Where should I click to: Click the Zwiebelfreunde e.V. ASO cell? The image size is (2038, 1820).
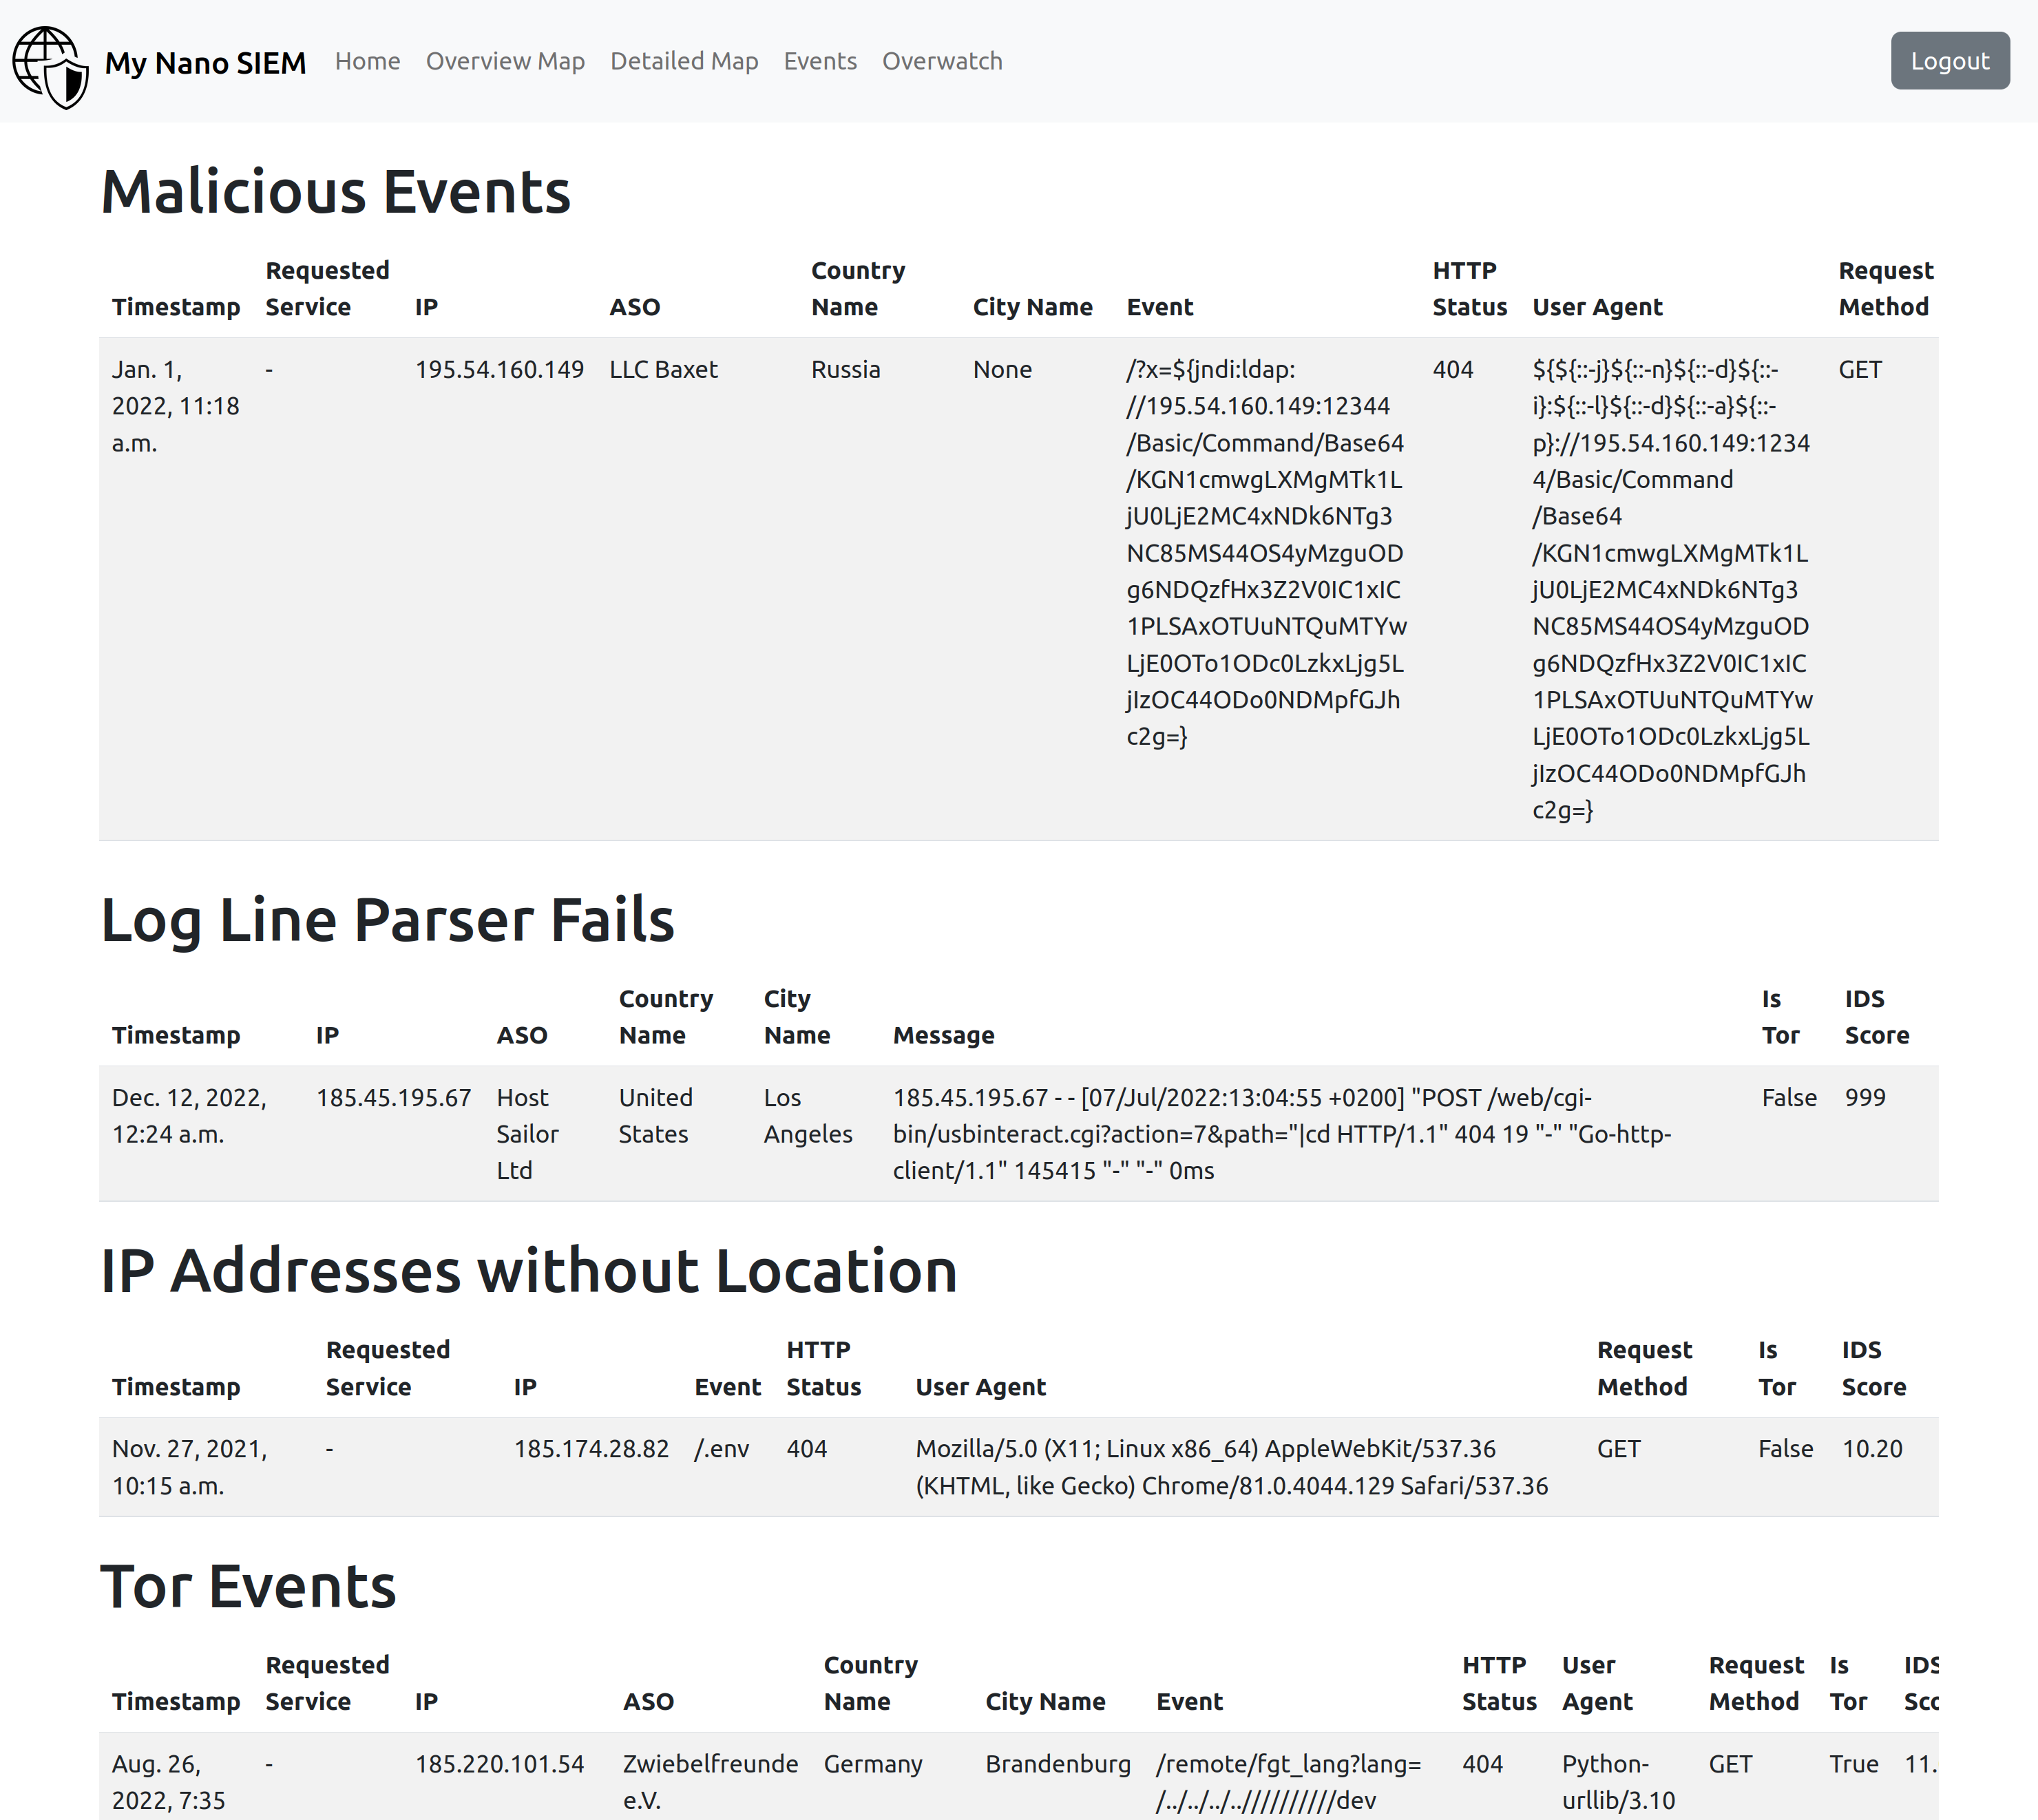(709, 1781)
